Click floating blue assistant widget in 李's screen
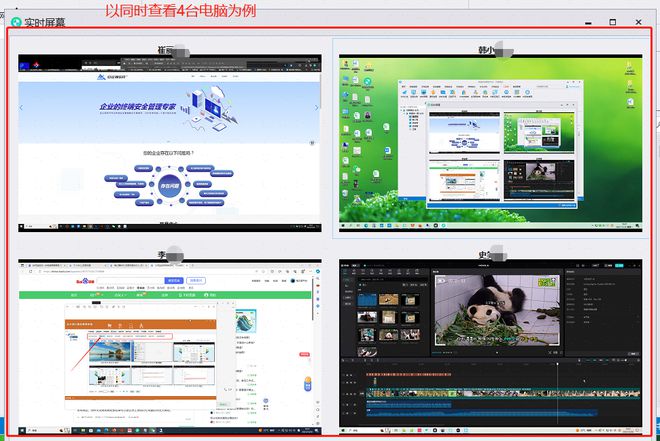 tap(308, 384)
